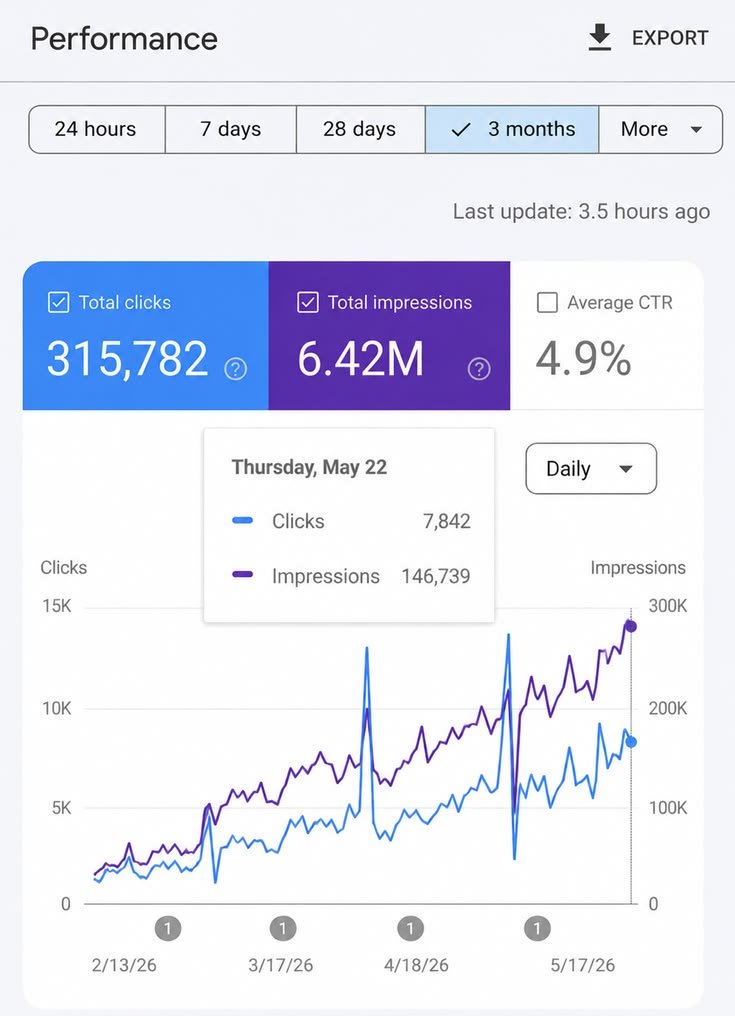
Task: Click annotation marker above 2/13/26 date
Action: 168,929
